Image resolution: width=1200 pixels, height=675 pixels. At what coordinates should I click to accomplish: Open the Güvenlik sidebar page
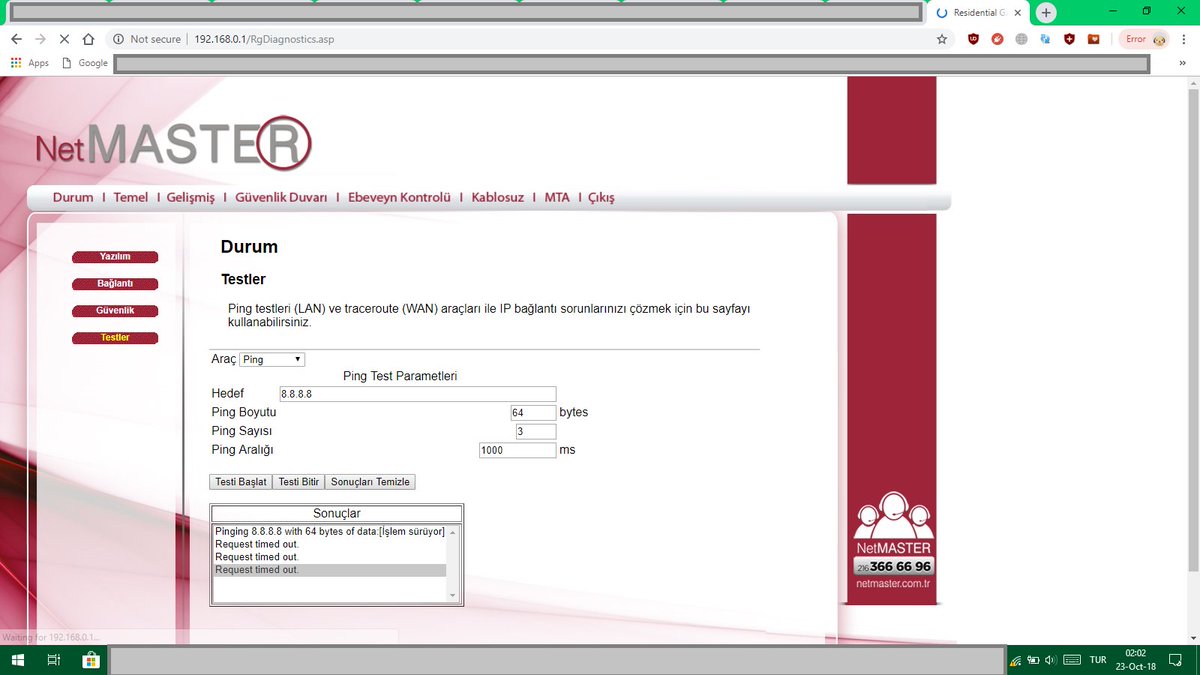[x=115, y=311]
